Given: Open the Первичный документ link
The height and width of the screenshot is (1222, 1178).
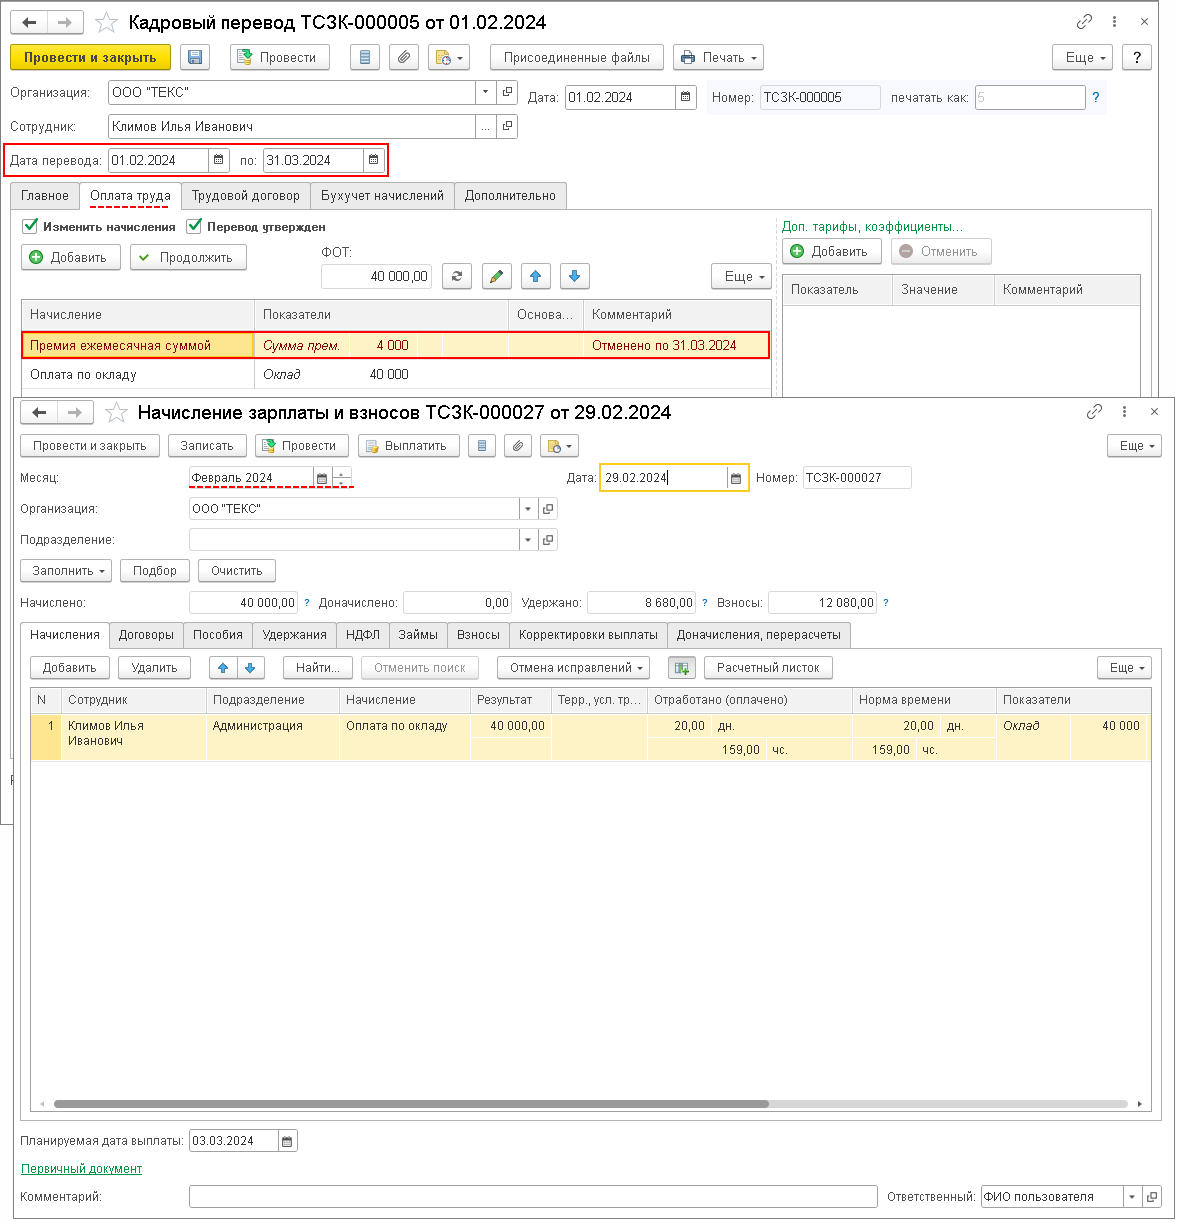Looking at the screenshot, I should point(81,1169).
